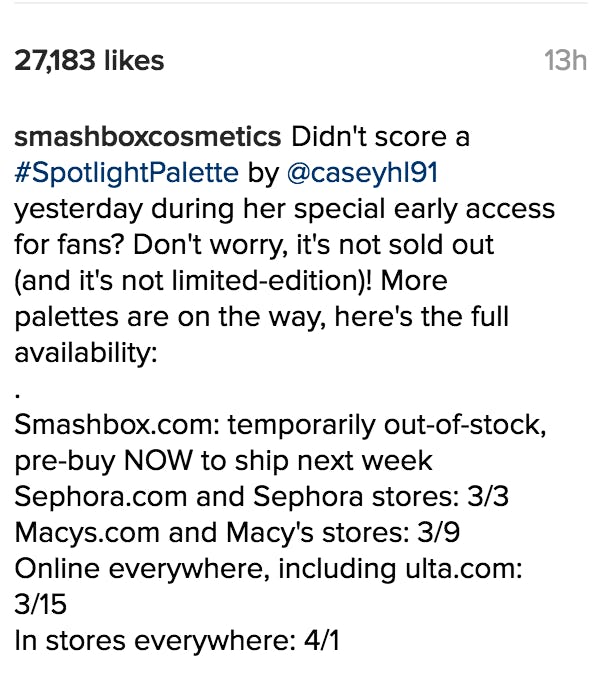This screenshot has height=674, width=598.
Task: Click the temporarily out-of-stock phrase
Action: point(387,425)
